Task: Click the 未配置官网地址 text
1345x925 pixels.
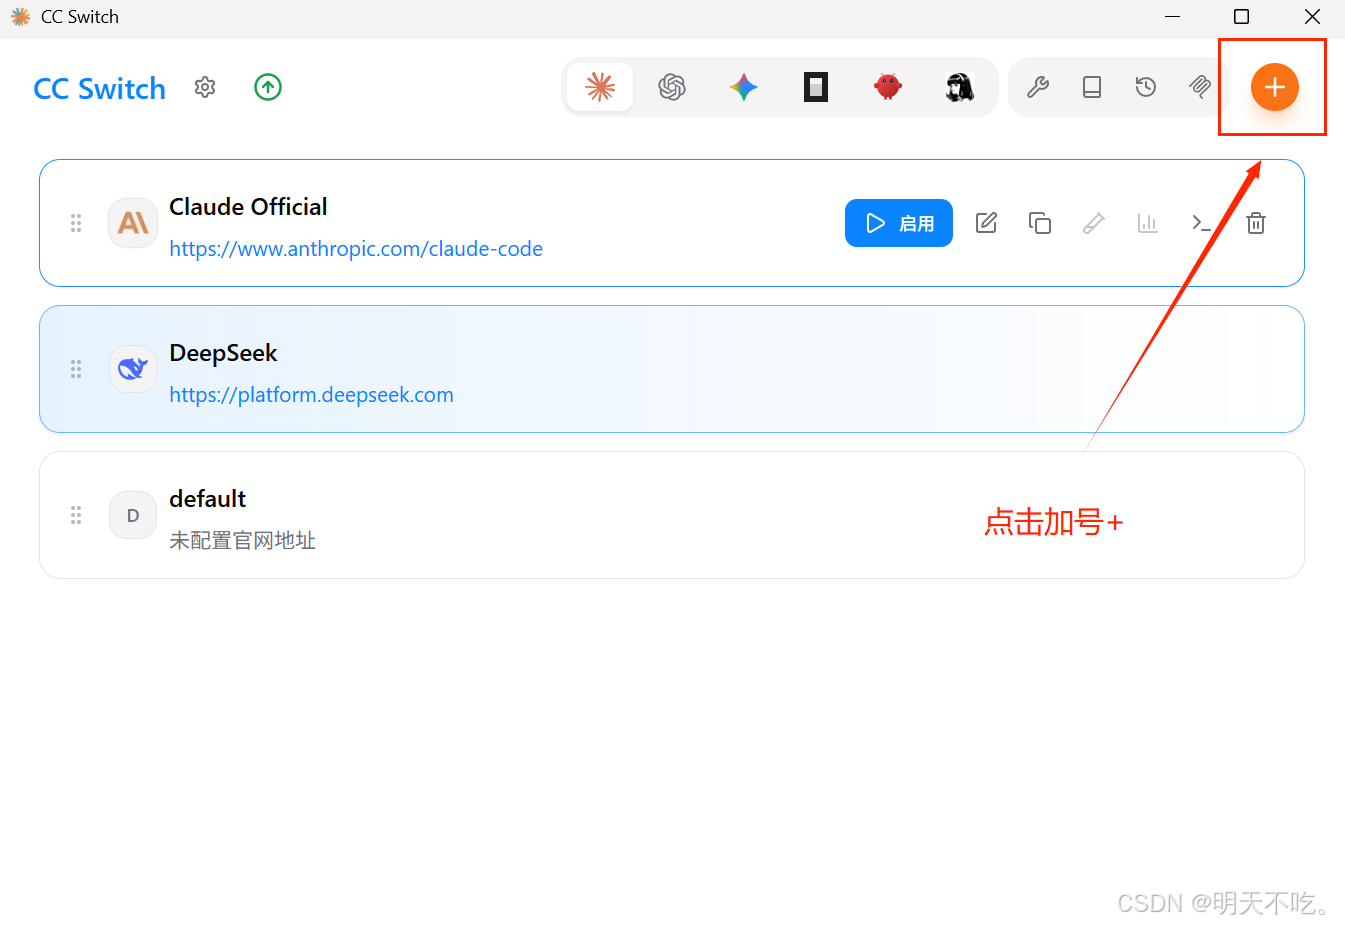Action: point(242,541)
